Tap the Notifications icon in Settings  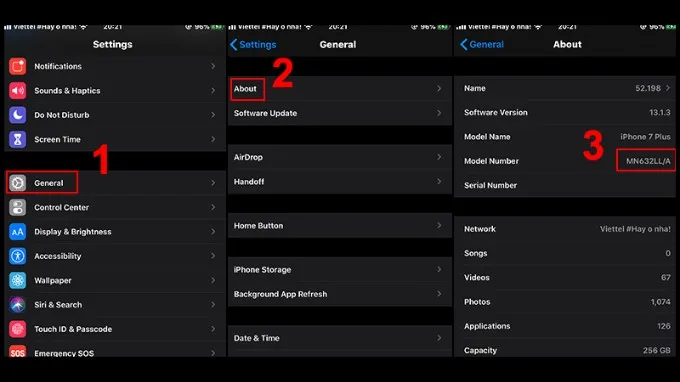point(17,66)
